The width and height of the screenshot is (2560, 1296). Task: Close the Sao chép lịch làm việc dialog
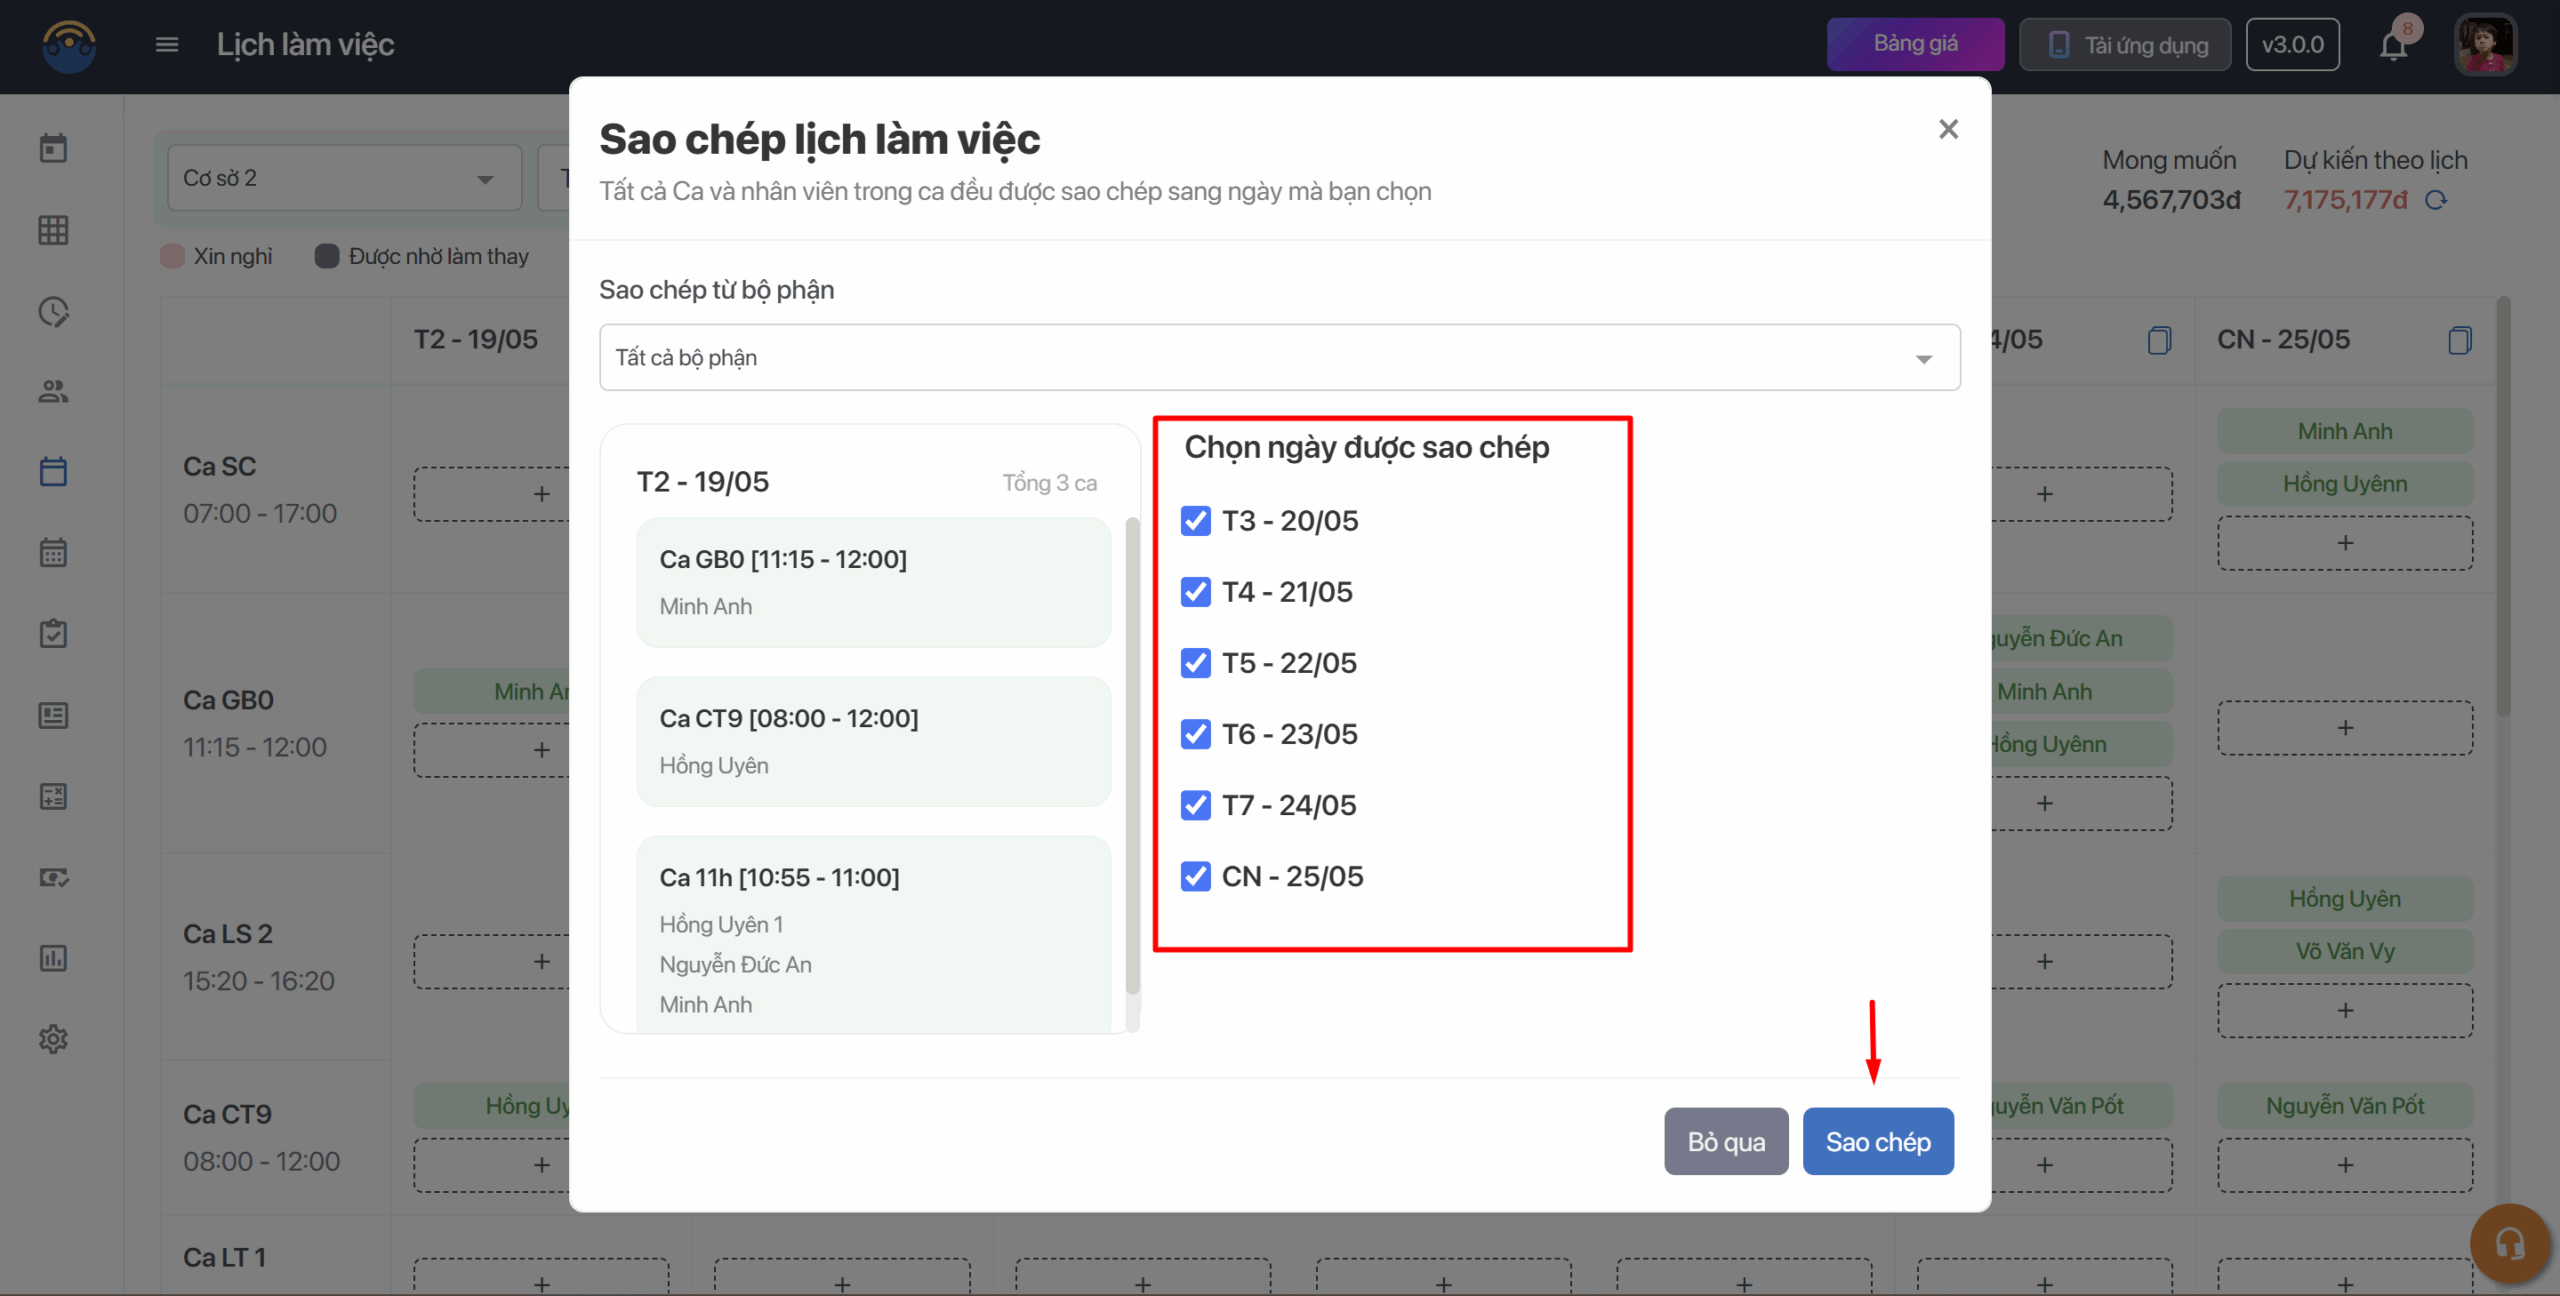pyautogui.click(x=1947, y=129)
